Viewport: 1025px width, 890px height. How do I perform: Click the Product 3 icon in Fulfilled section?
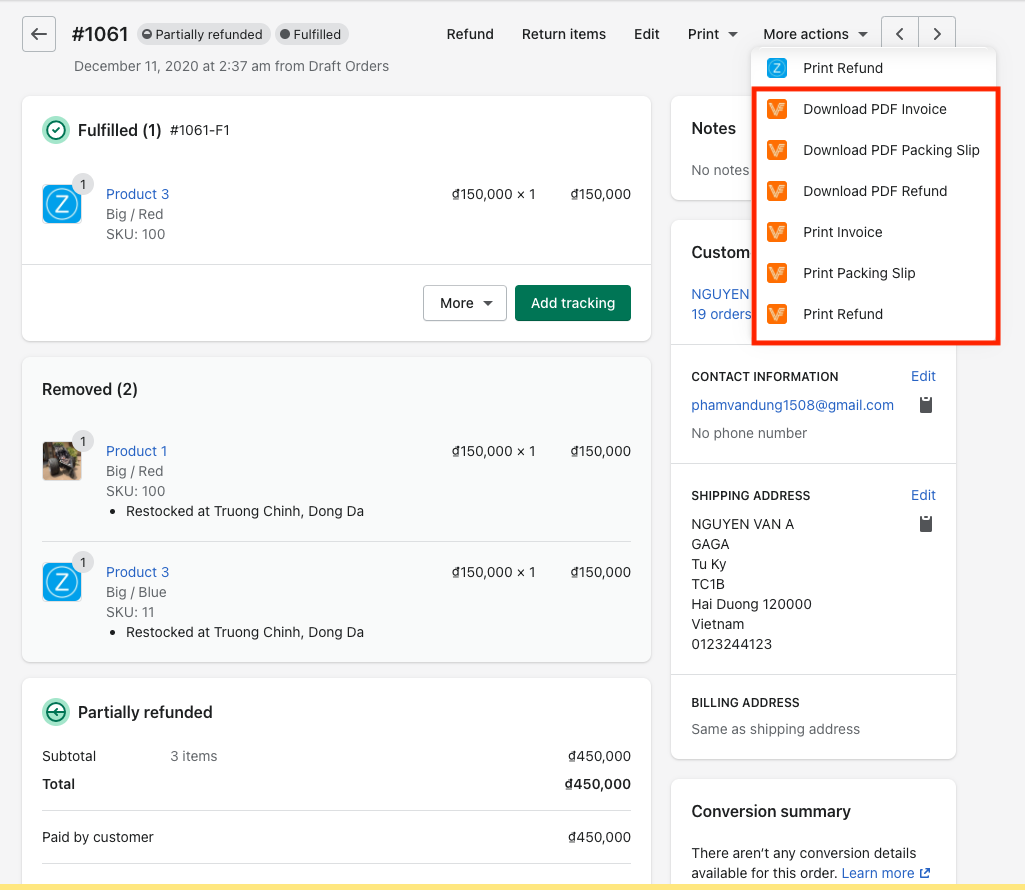tap(62, 204)
